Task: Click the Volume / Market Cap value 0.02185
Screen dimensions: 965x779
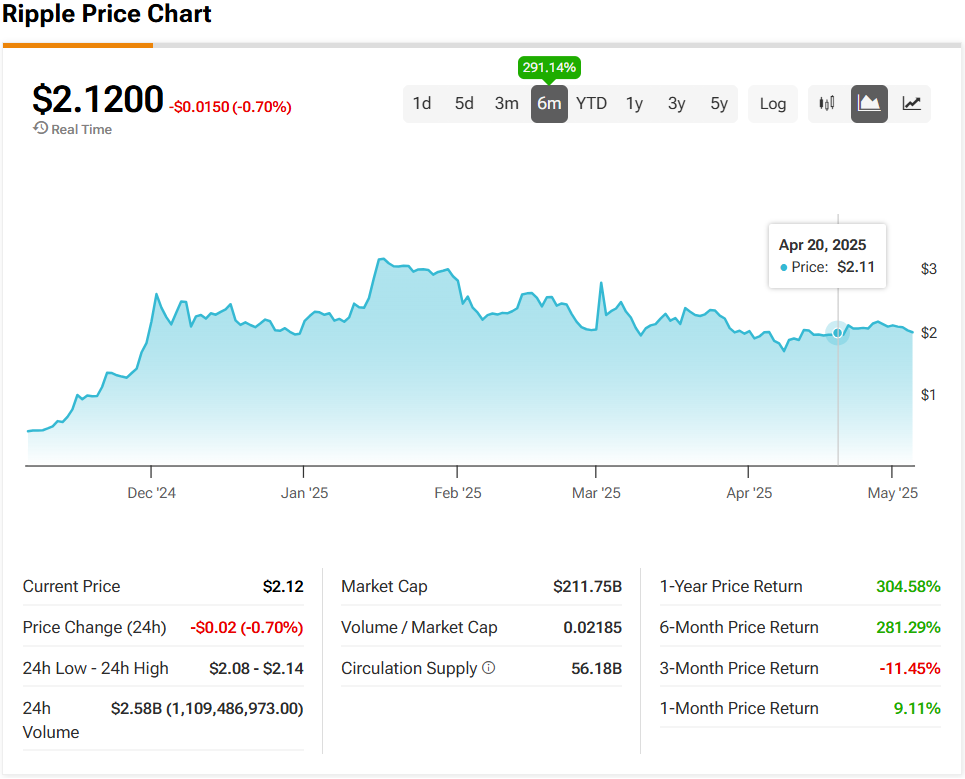Action: click(x=593, y=628)
